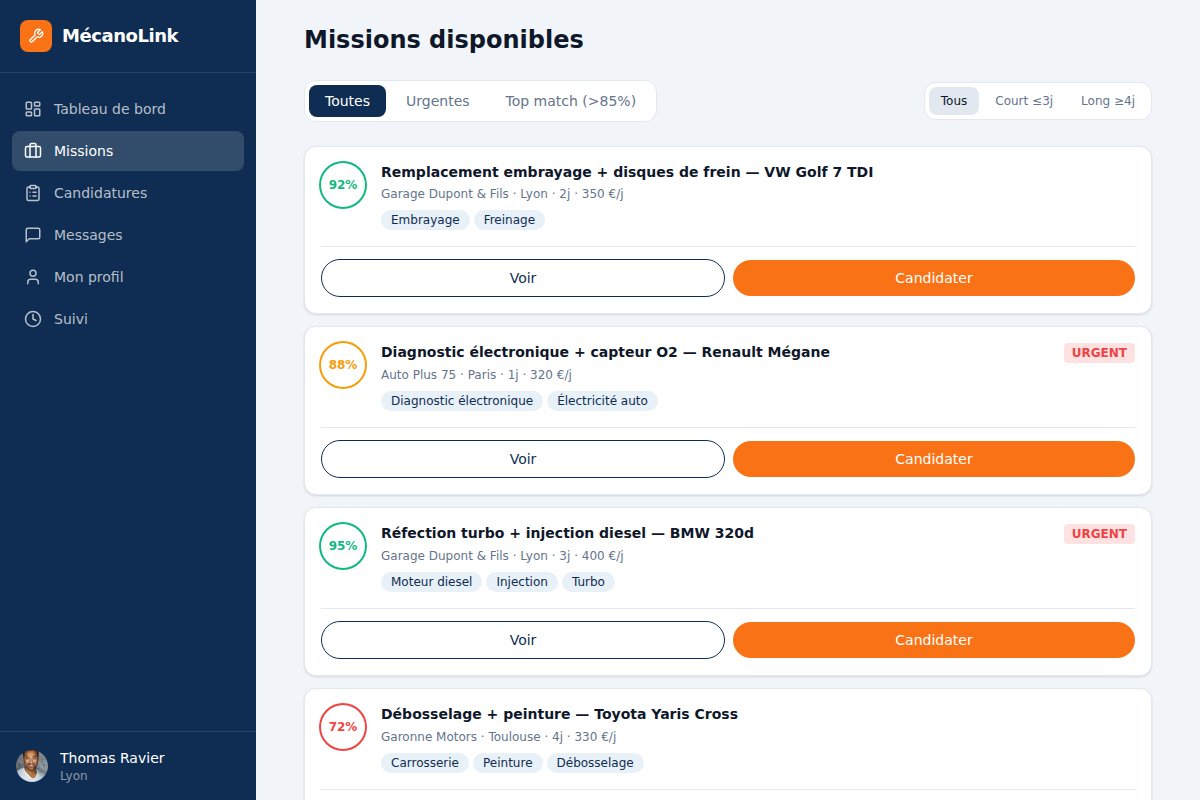Go to Messages section
1200x800 pixels.
[128, 235]
